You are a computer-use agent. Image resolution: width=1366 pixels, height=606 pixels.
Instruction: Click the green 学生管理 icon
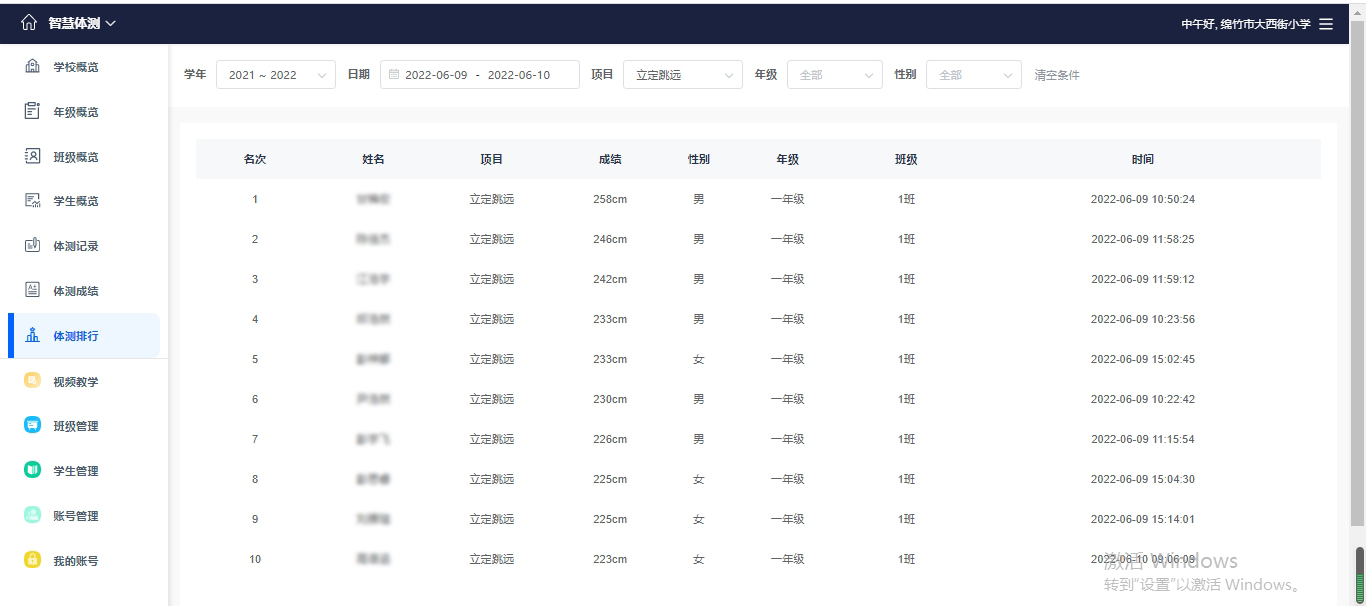coord(32,470)
